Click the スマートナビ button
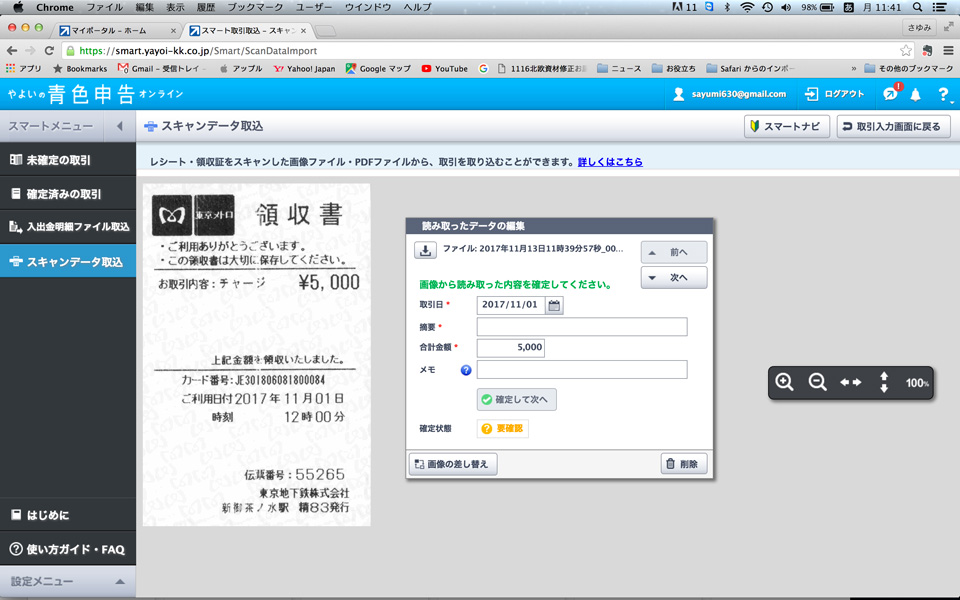 click(x=787, y=127)
